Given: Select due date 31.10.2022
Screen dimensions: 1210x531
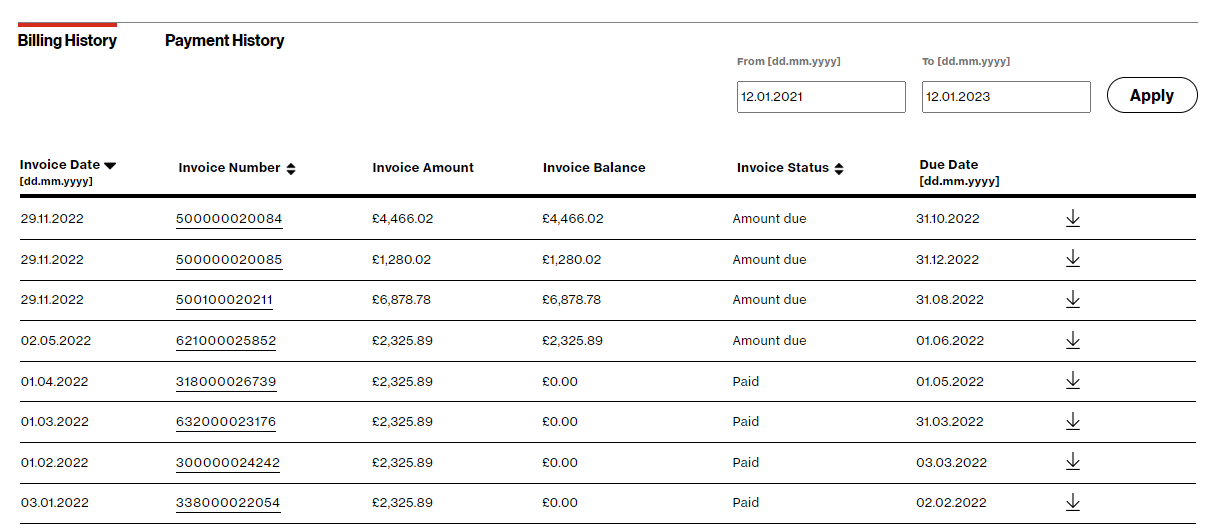Looking at the screenshot, I should (948, 219).
